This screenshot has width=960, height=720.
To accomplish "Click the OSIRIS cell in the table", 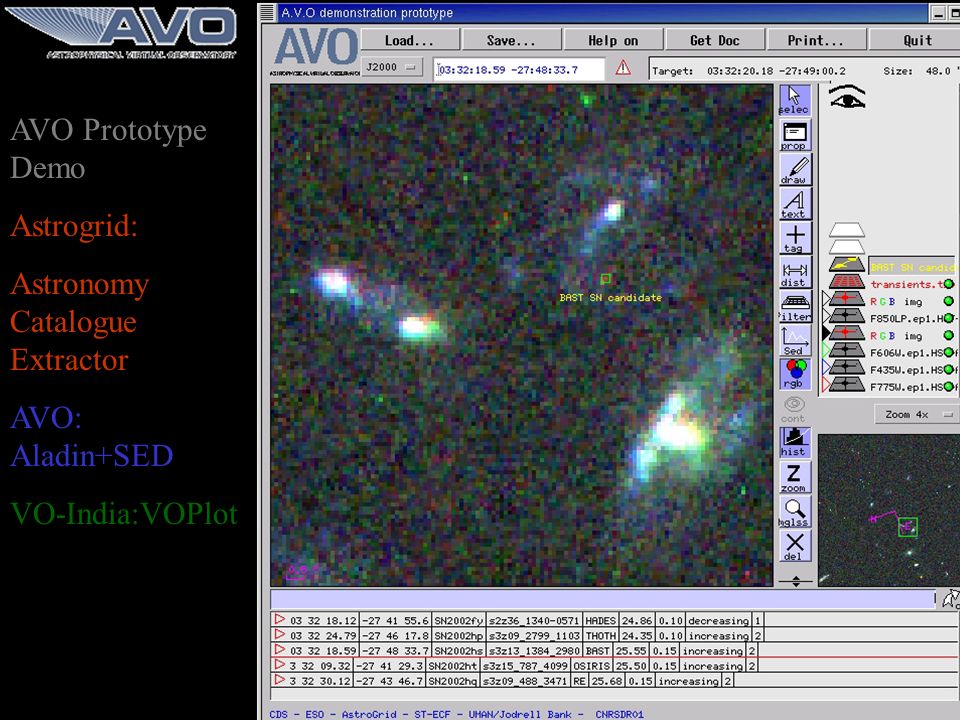I will [x=591, y=666].
